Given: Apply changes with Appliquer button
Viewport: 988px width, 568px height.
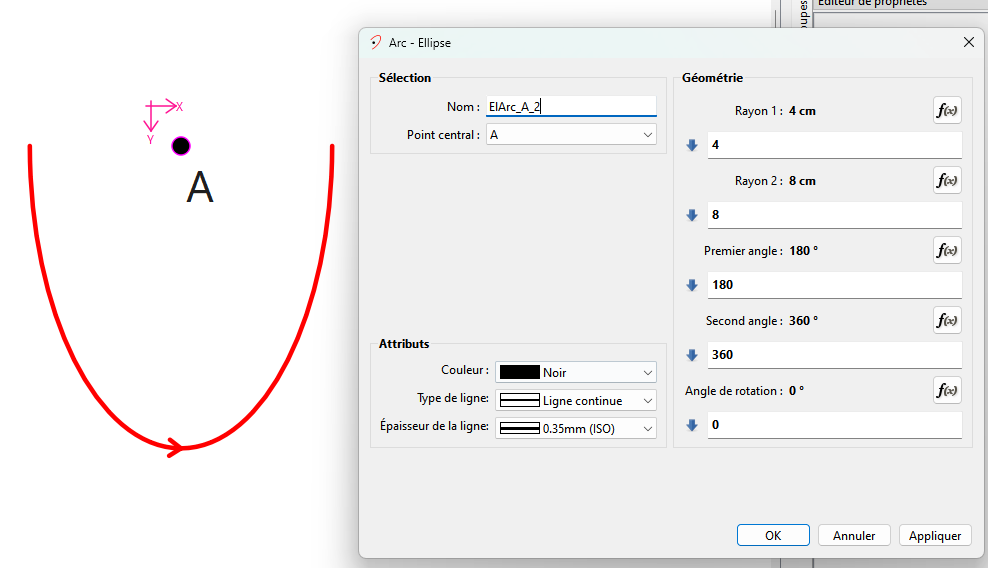Looking at the screenshot, I should coord(935,536).
